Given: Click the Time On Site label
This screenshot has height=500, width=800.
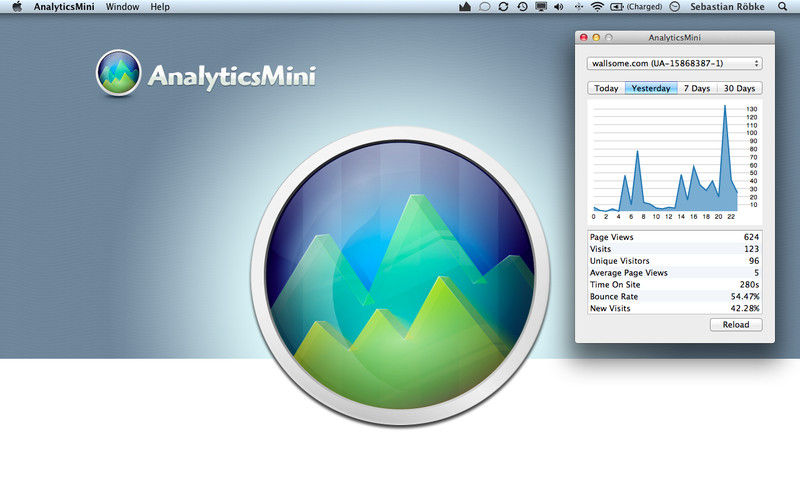Looking at the screenshot, I should tap(615, 285).
